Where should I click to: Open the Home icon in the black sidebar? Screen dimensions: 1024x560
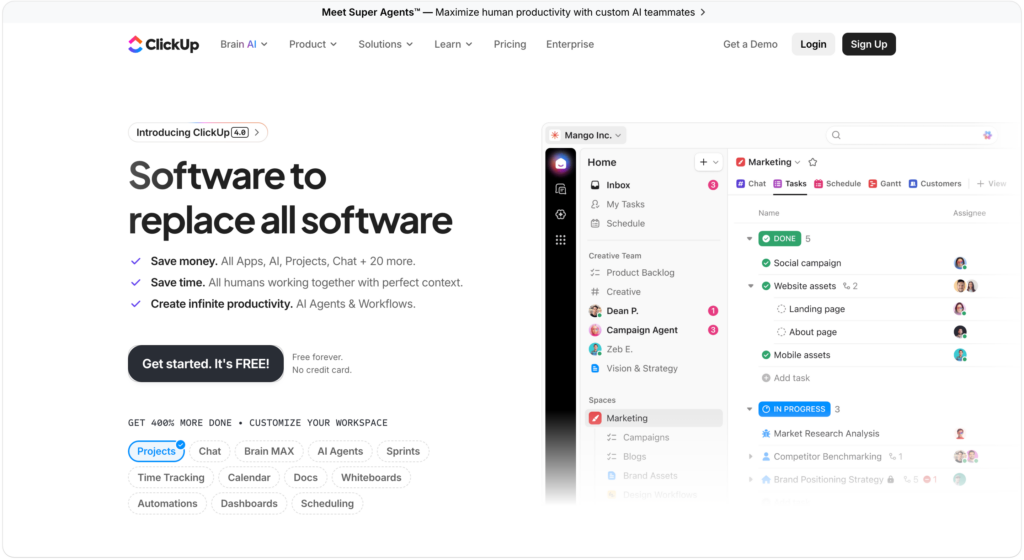[560, 163]
